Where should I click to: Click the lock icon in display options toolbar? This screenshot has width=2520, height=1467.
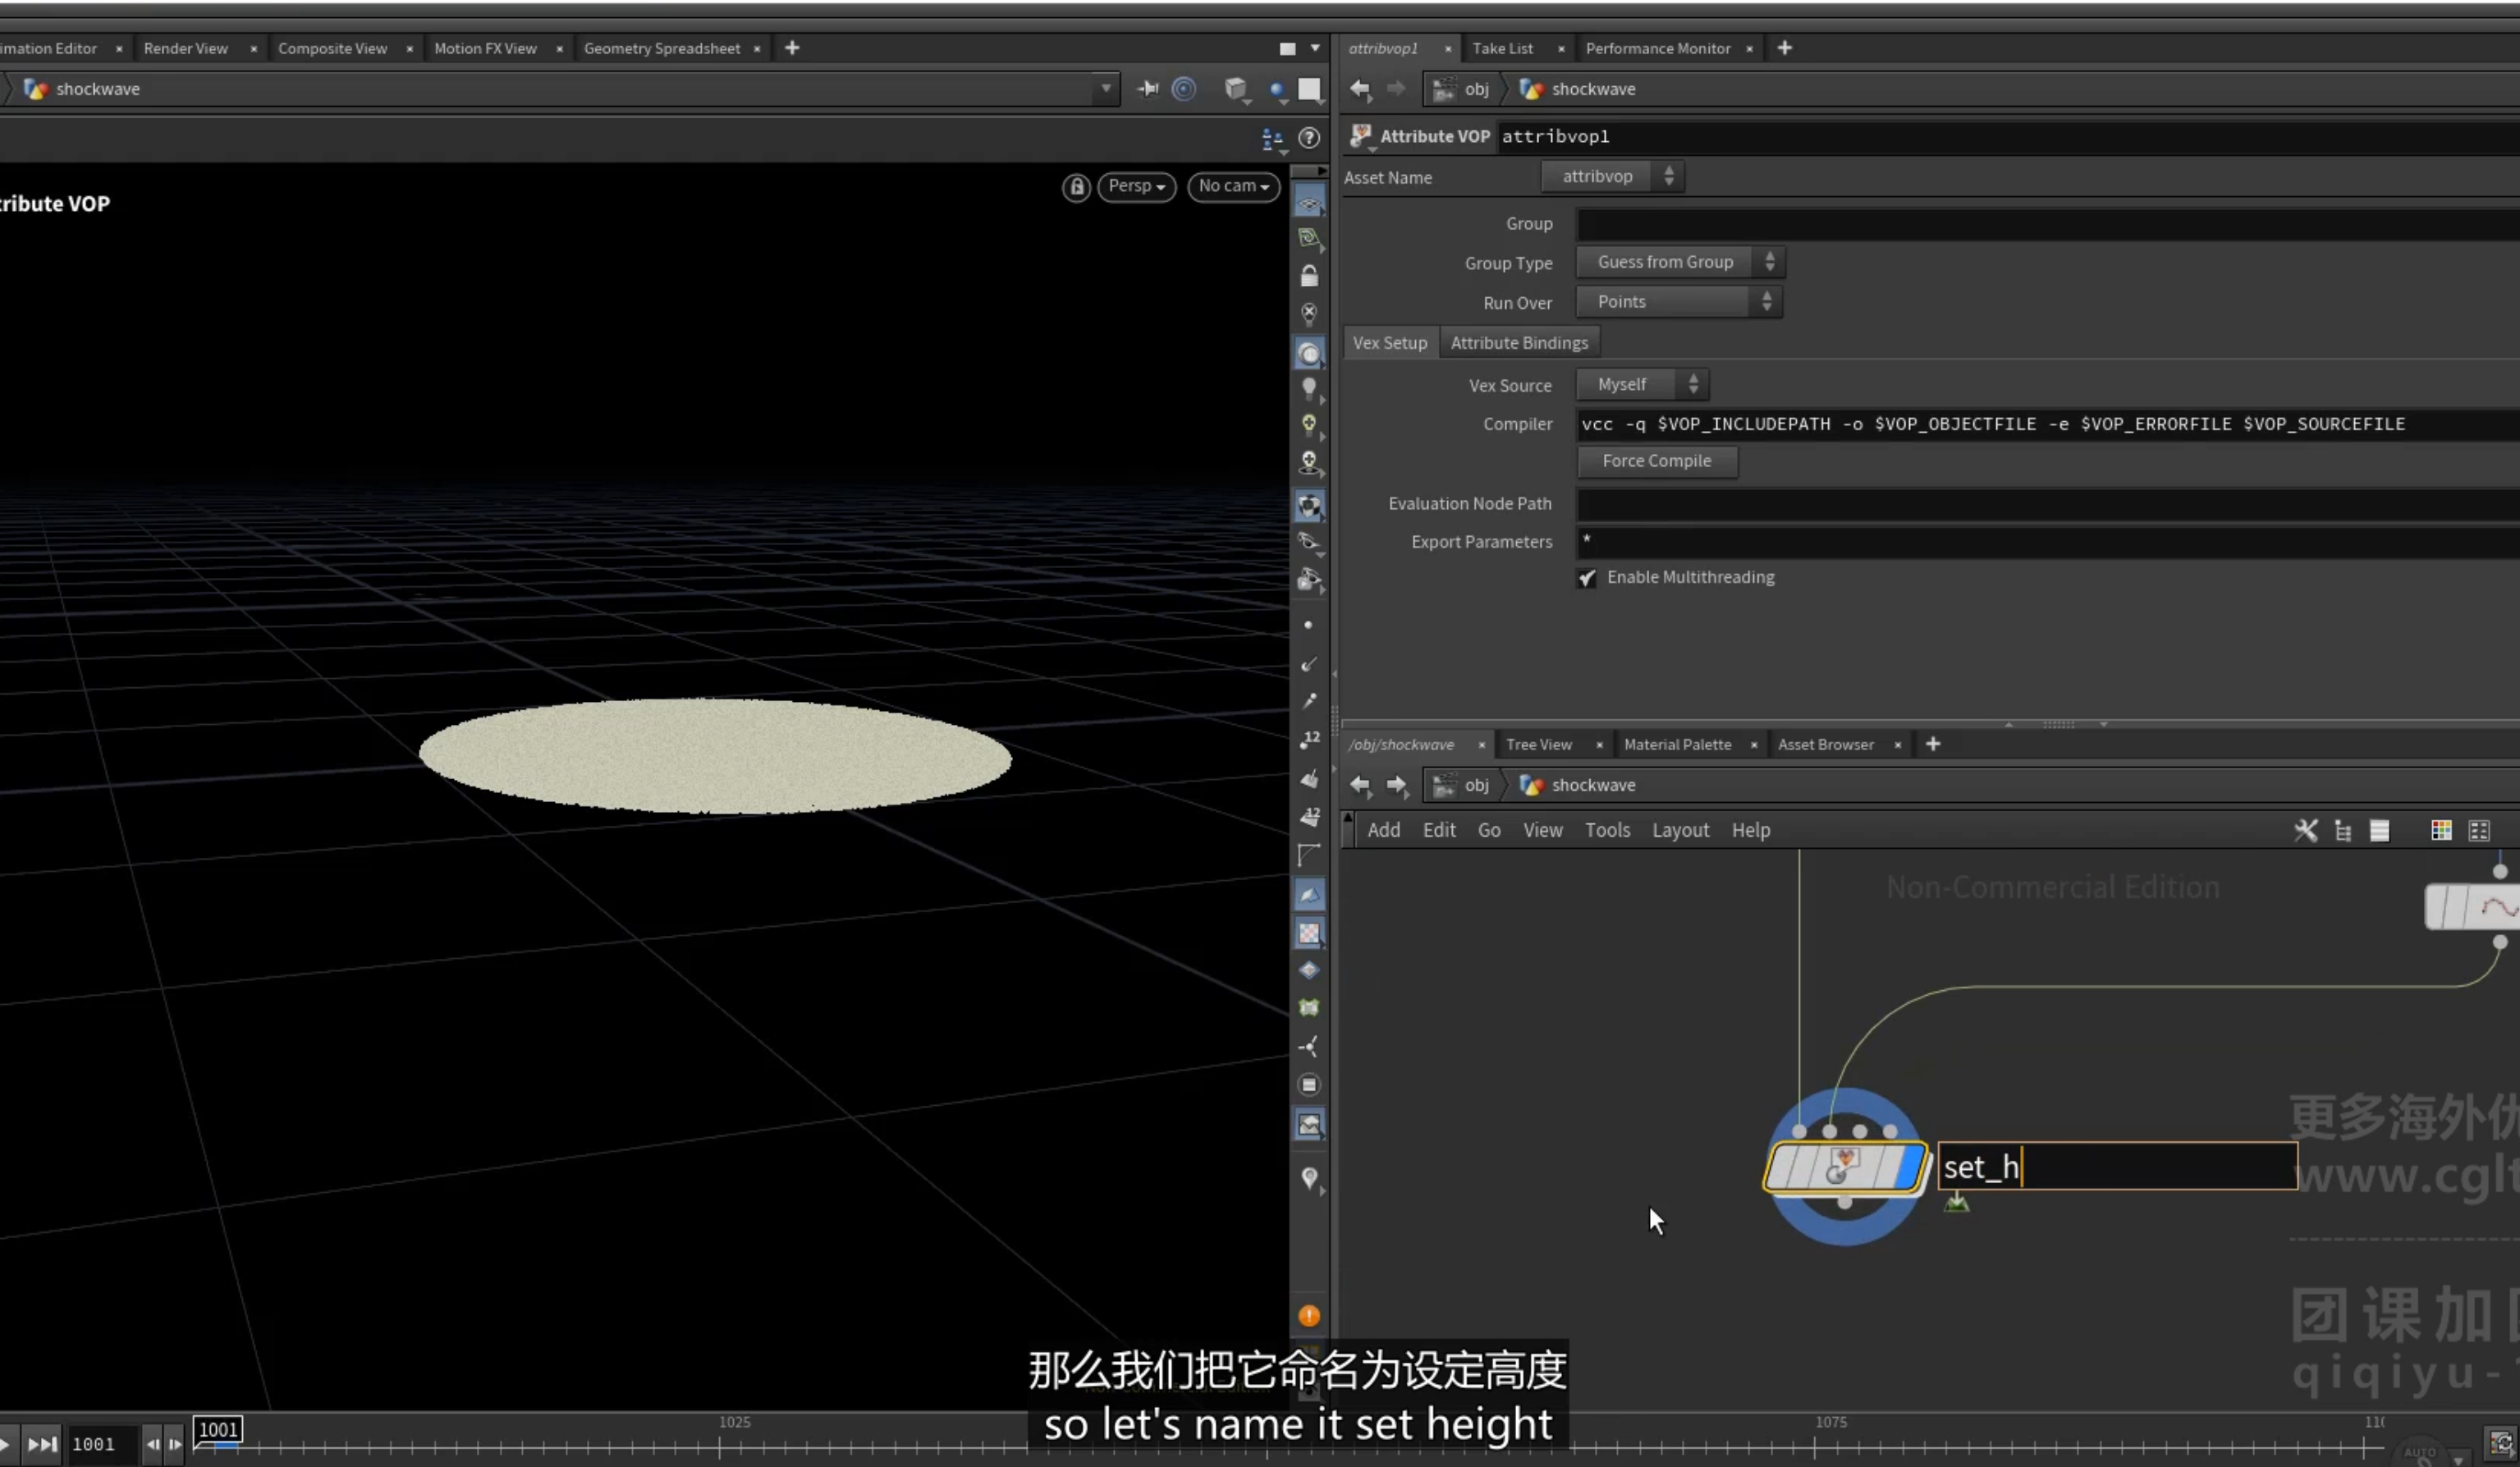click(x=1309, y=276)
